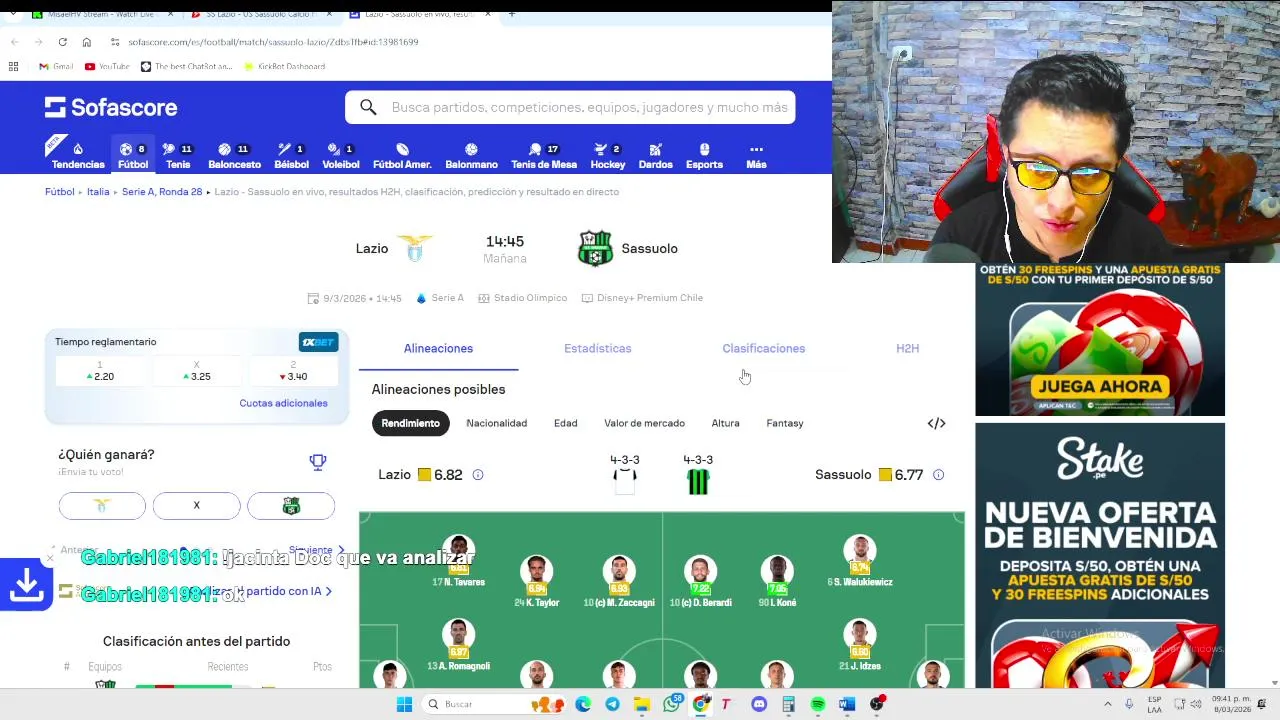The image size is (1280, 720).
Task: Click the blue download button overlay
Action: coord(26,585)
